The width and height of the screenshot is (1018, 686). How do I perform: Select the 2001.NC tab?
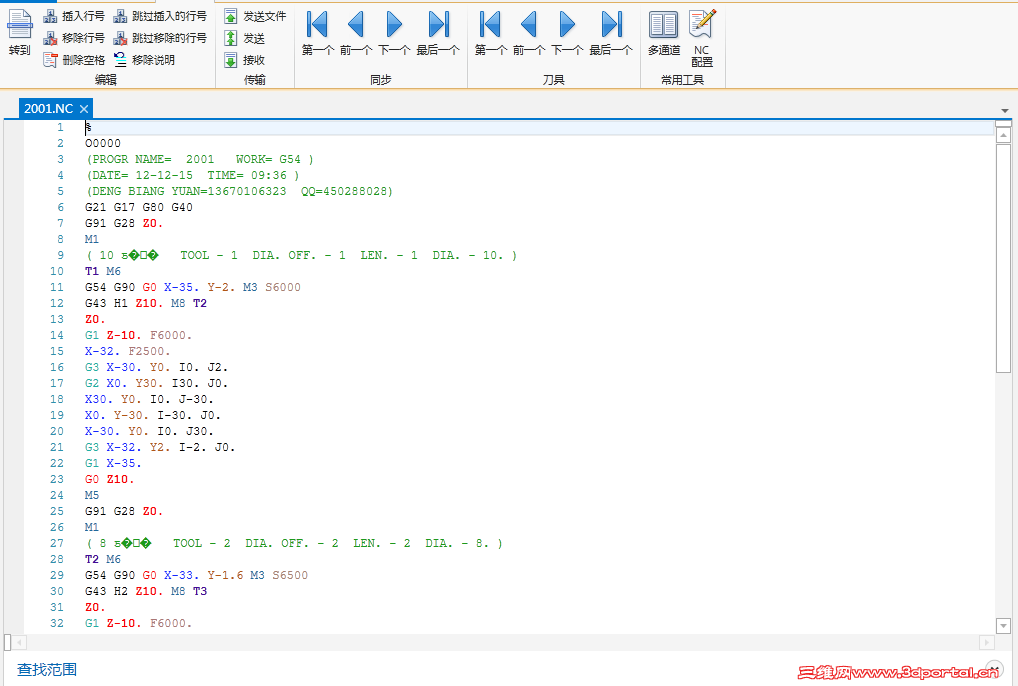49,108
